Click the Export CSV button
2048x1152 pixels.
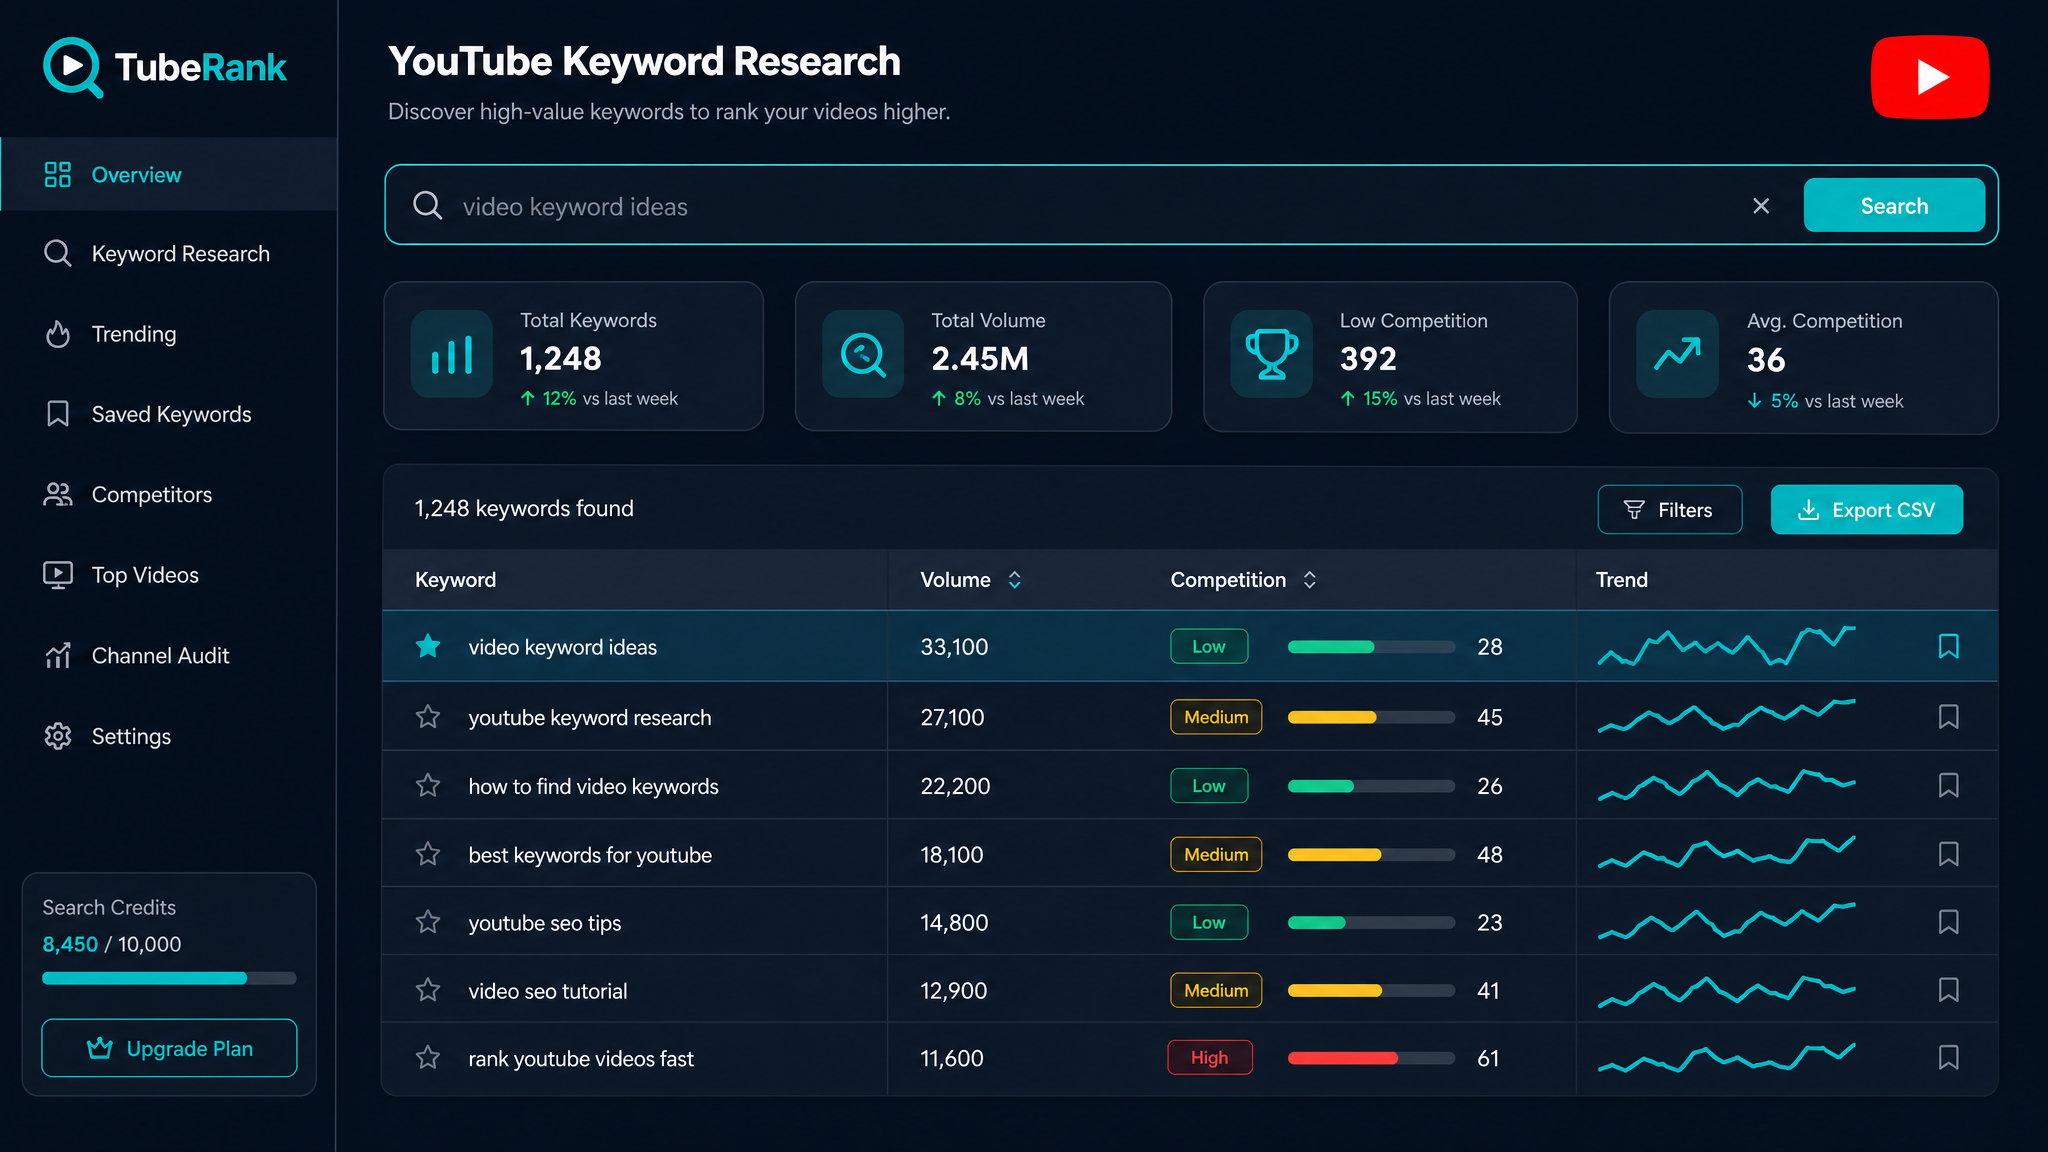pyautogui.click(x=1867, y=510)
